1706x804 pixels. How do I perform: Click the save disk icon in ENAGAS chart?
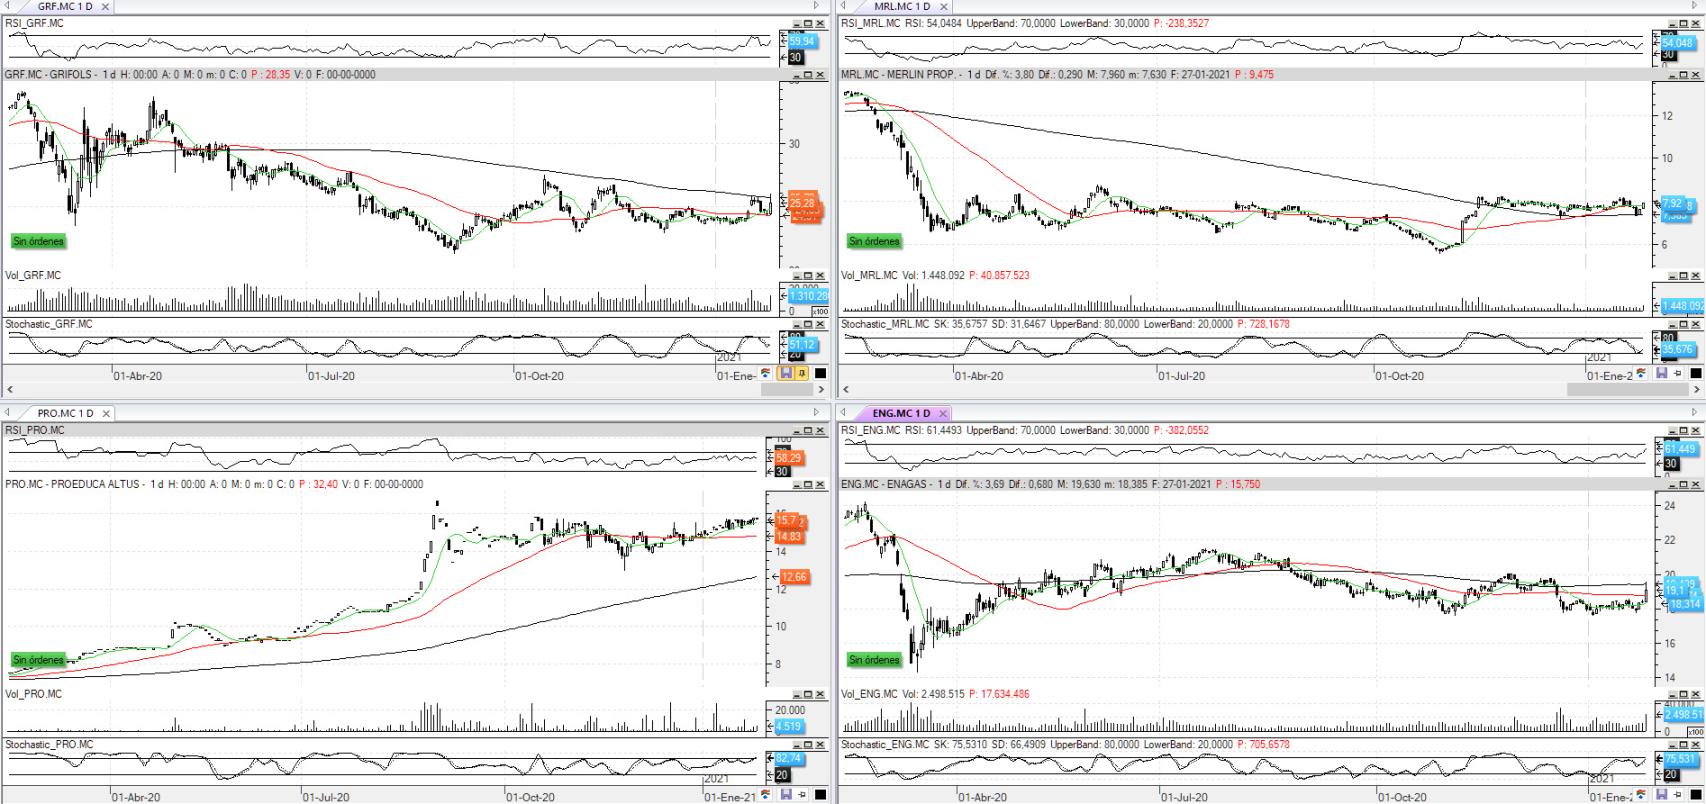click(1662, 795)
